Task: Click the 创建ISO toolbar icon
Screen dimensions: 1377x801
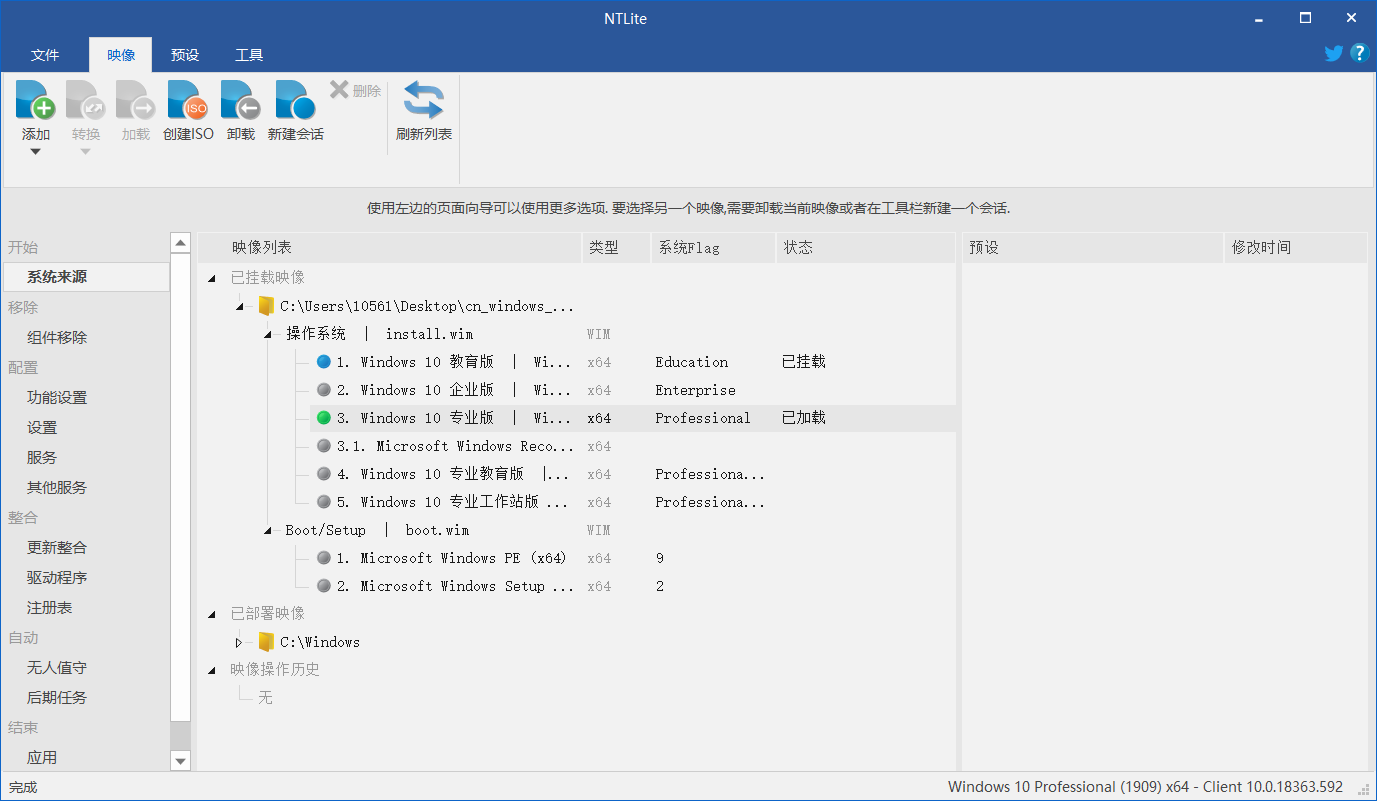Action: click(188, 100)
